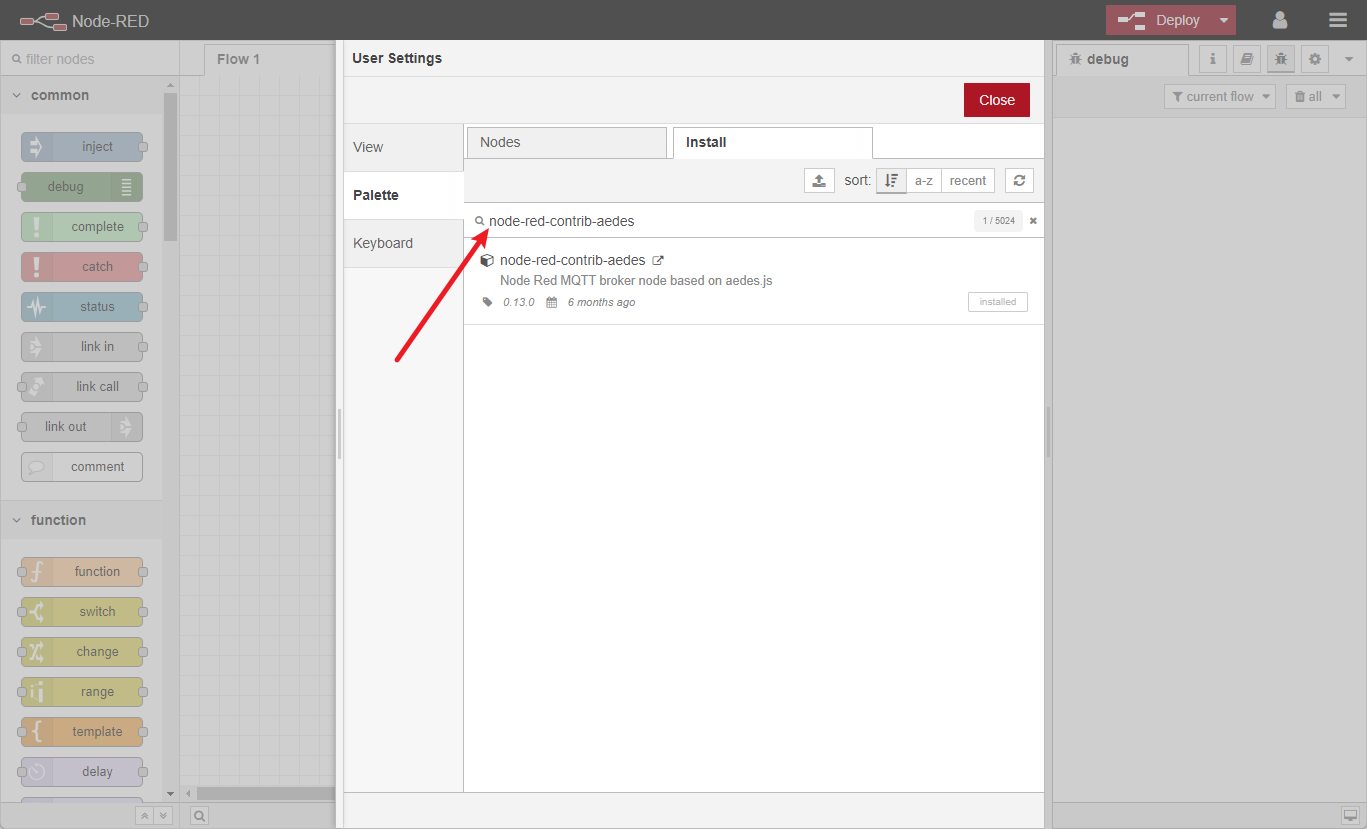Collapse the common palette category
This screenshot has width=1367, height=829.
pyautogui.click(x=82, y=95)
